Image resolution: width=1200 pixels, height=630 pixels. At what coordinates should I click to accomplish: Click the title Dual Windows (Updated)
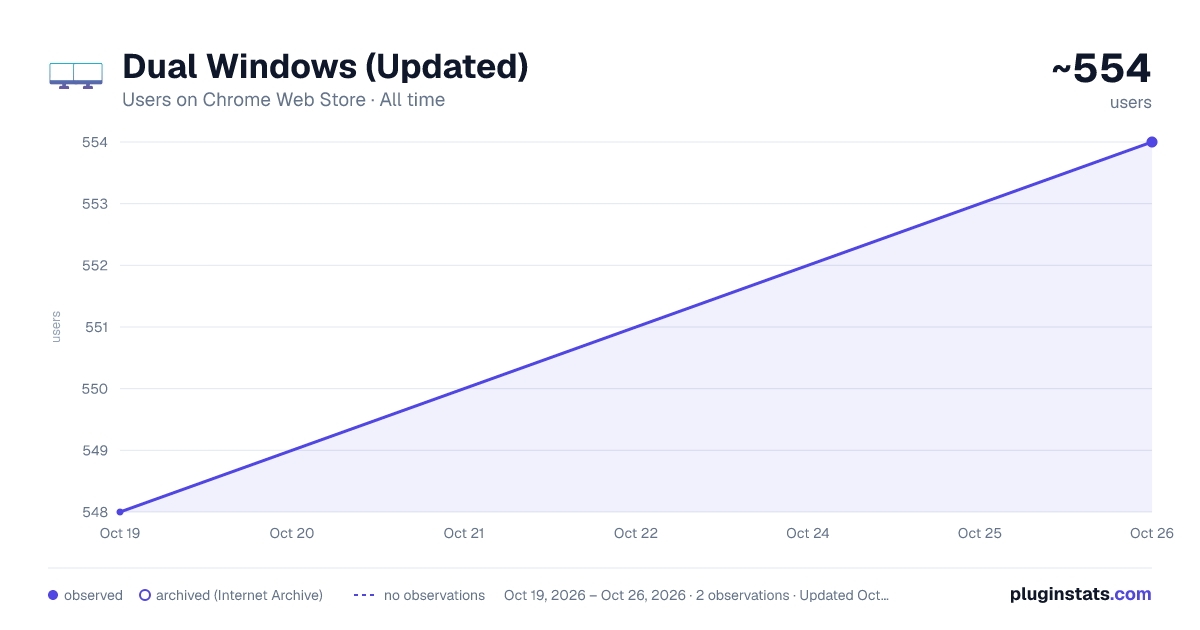pos(325,67)
